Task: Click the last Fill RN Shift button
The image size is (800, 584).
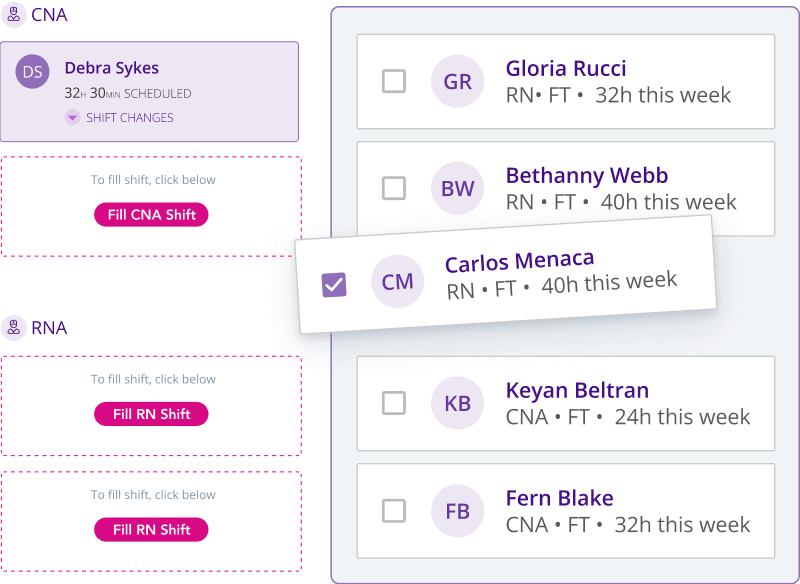Action: coord(151,530)
